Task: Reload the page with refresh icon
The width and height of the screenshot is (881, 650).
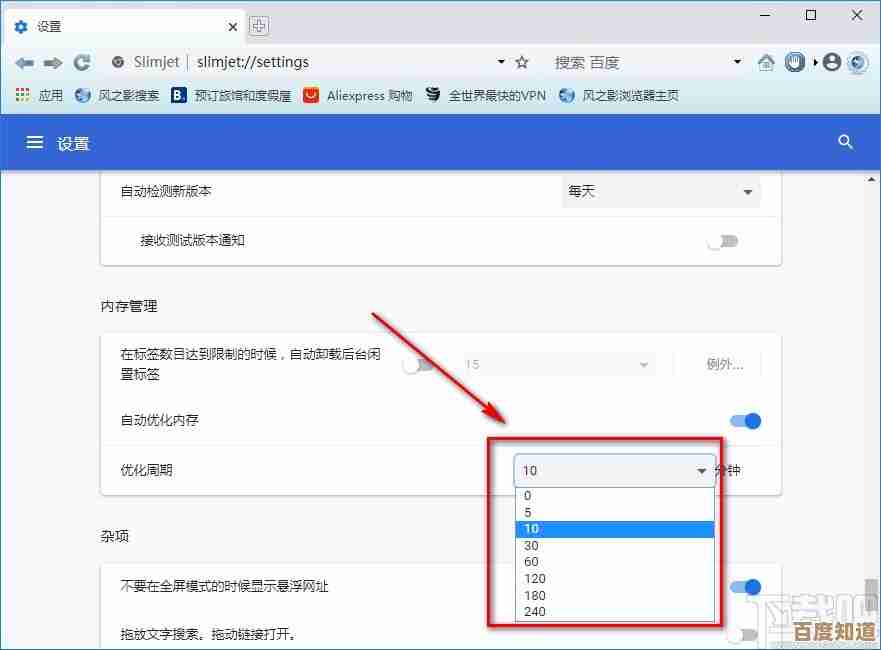Action: 82,62
